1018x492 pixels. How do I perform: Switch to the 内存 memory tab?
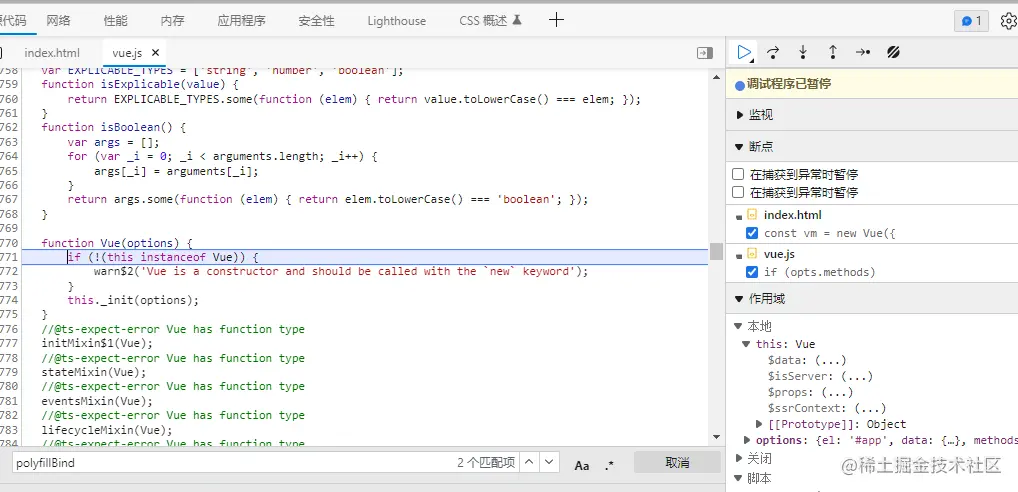click(173, 21)
